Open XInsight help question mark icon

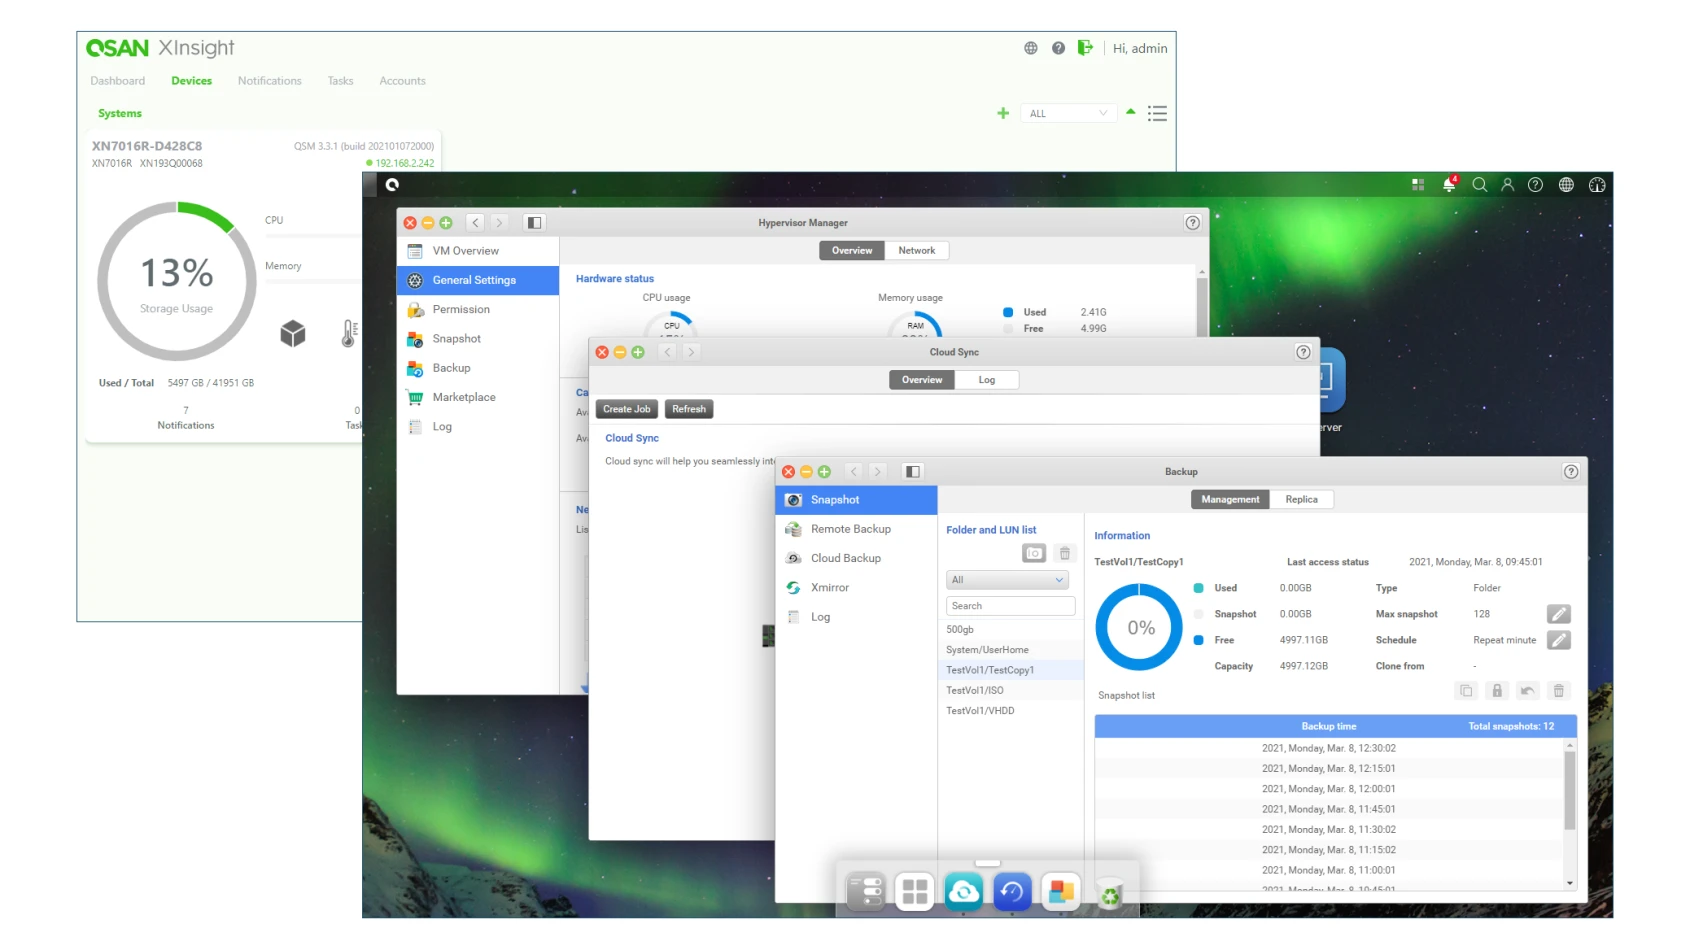(x=1058, y=48)
